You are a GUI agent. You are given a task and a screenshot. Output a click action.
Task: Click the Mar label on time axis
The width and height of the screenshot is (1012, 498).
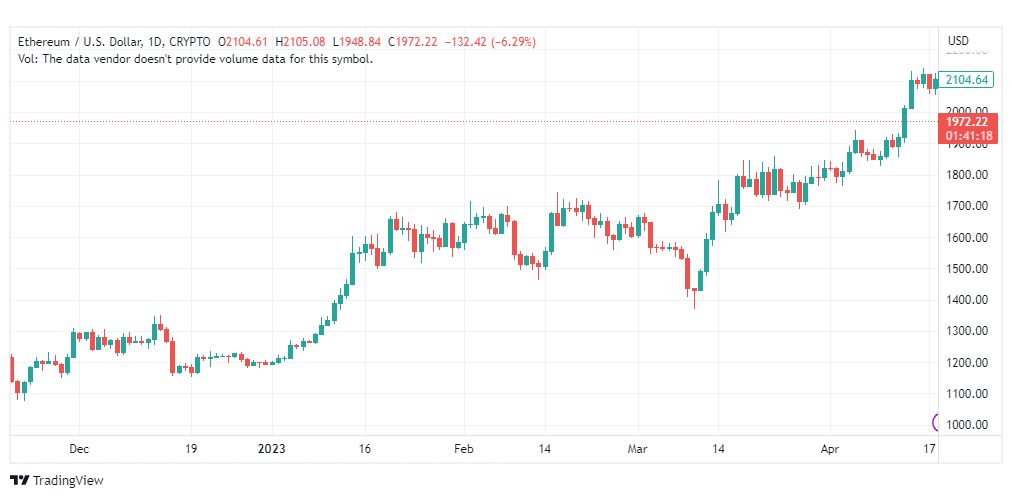(x=638, y=449)
